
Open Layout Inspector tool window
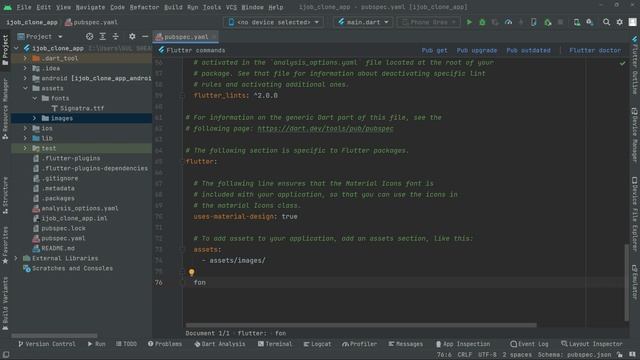coord(591,344)
